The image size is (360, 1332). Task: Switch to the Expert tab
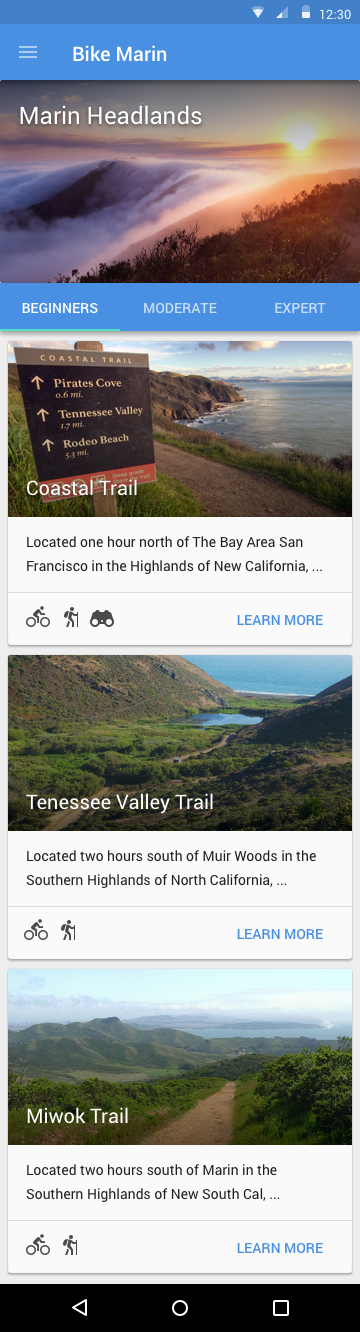[300, 308]
